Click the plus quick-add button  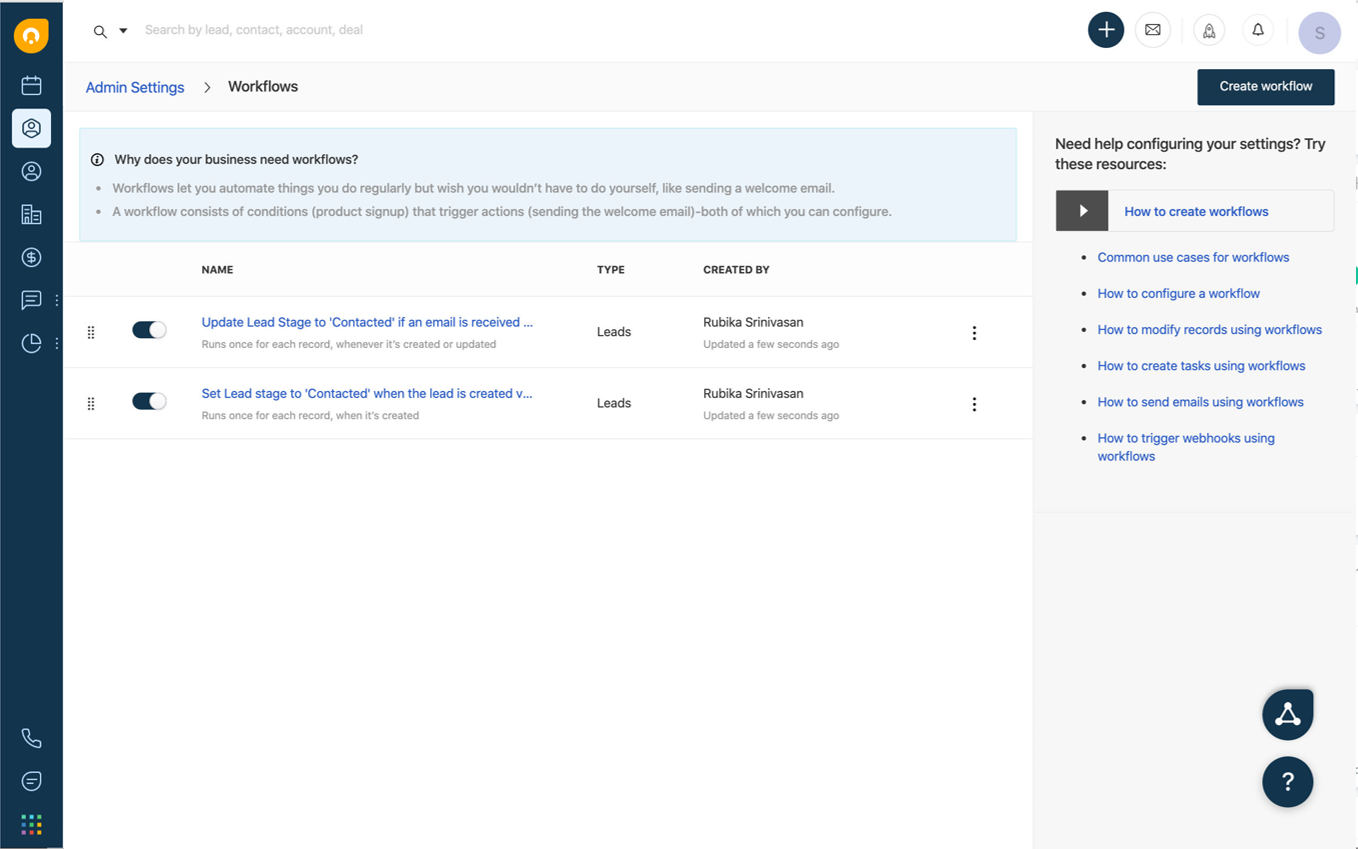point(1106,30)
